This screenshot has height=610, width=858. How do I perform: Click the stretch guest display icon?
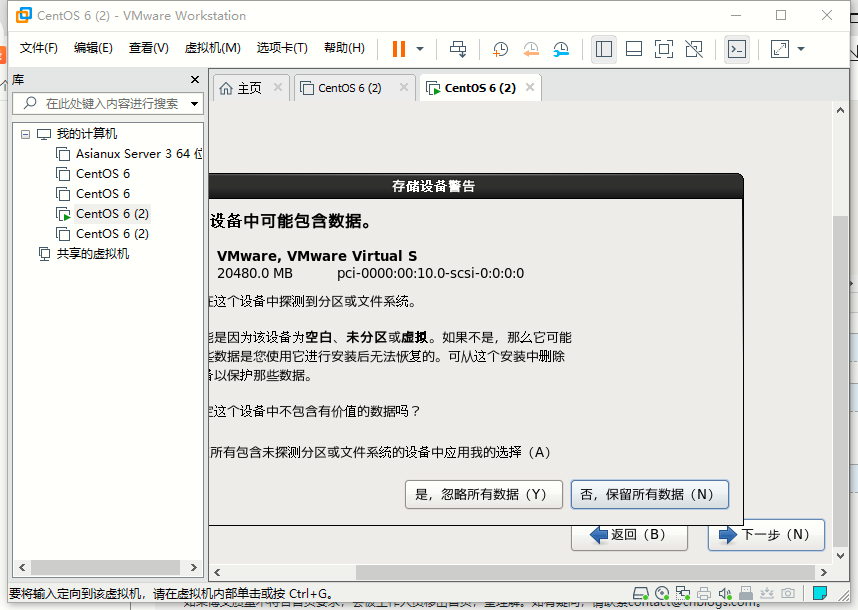pos(780,49)
